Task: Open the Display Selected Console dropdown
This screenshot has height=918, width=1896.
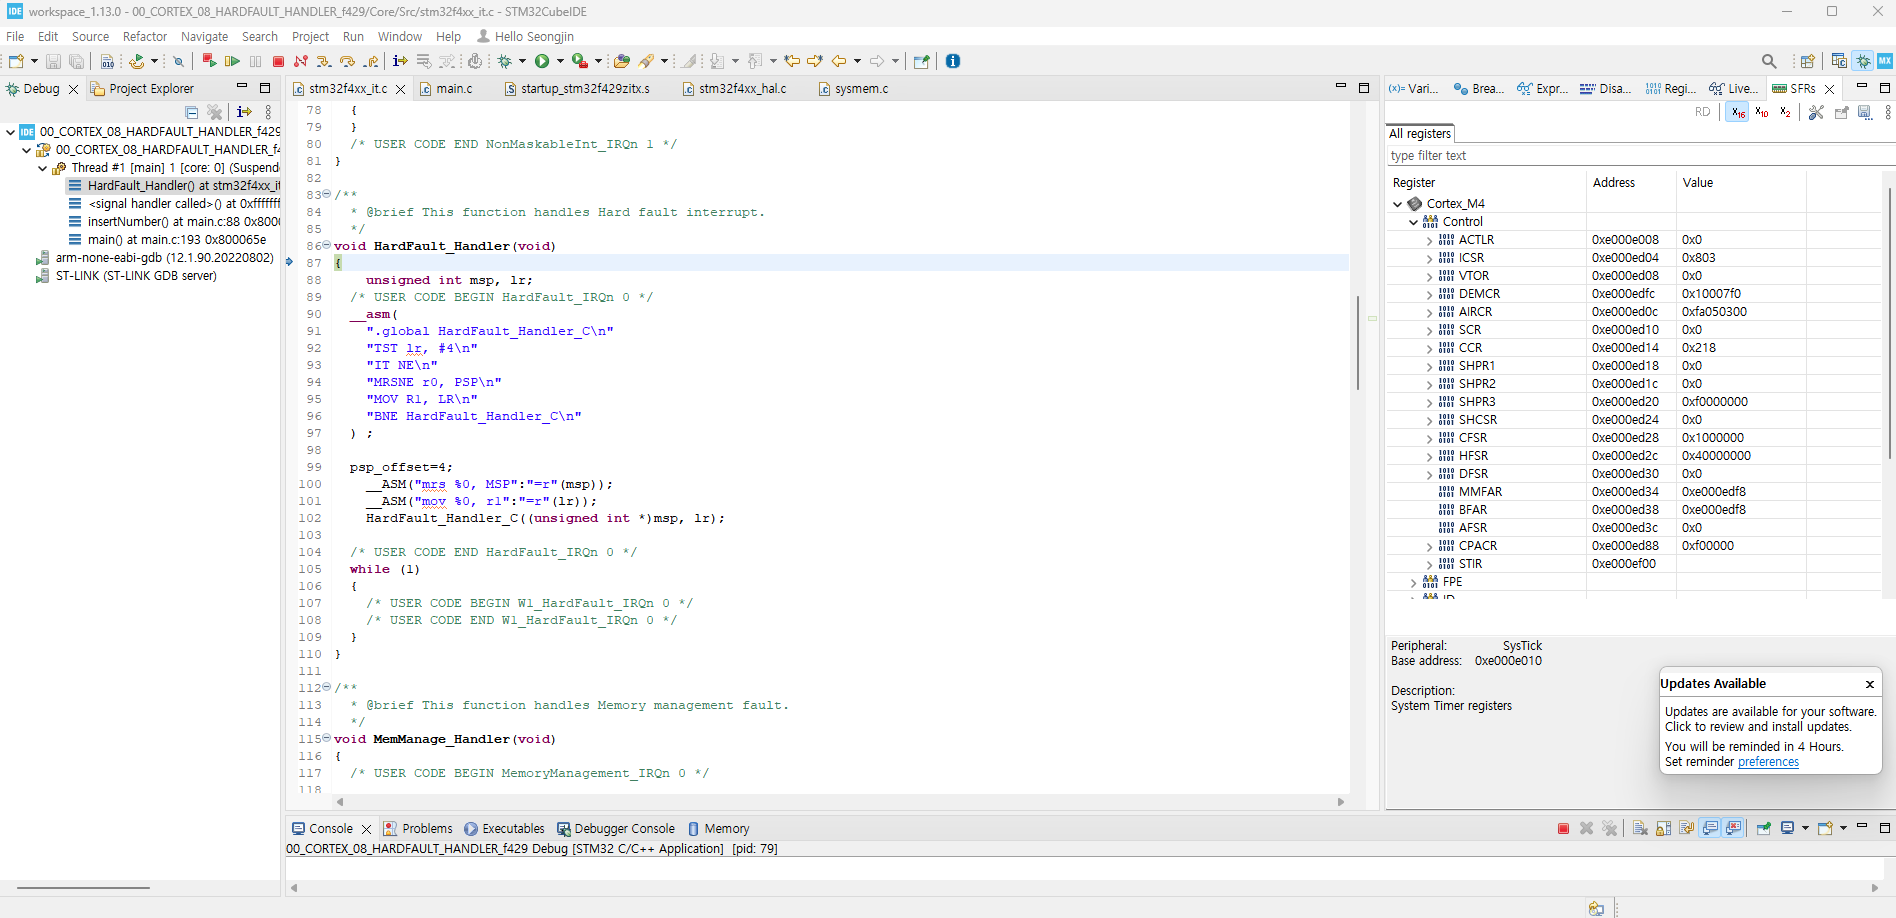Action: point(1805,828)
